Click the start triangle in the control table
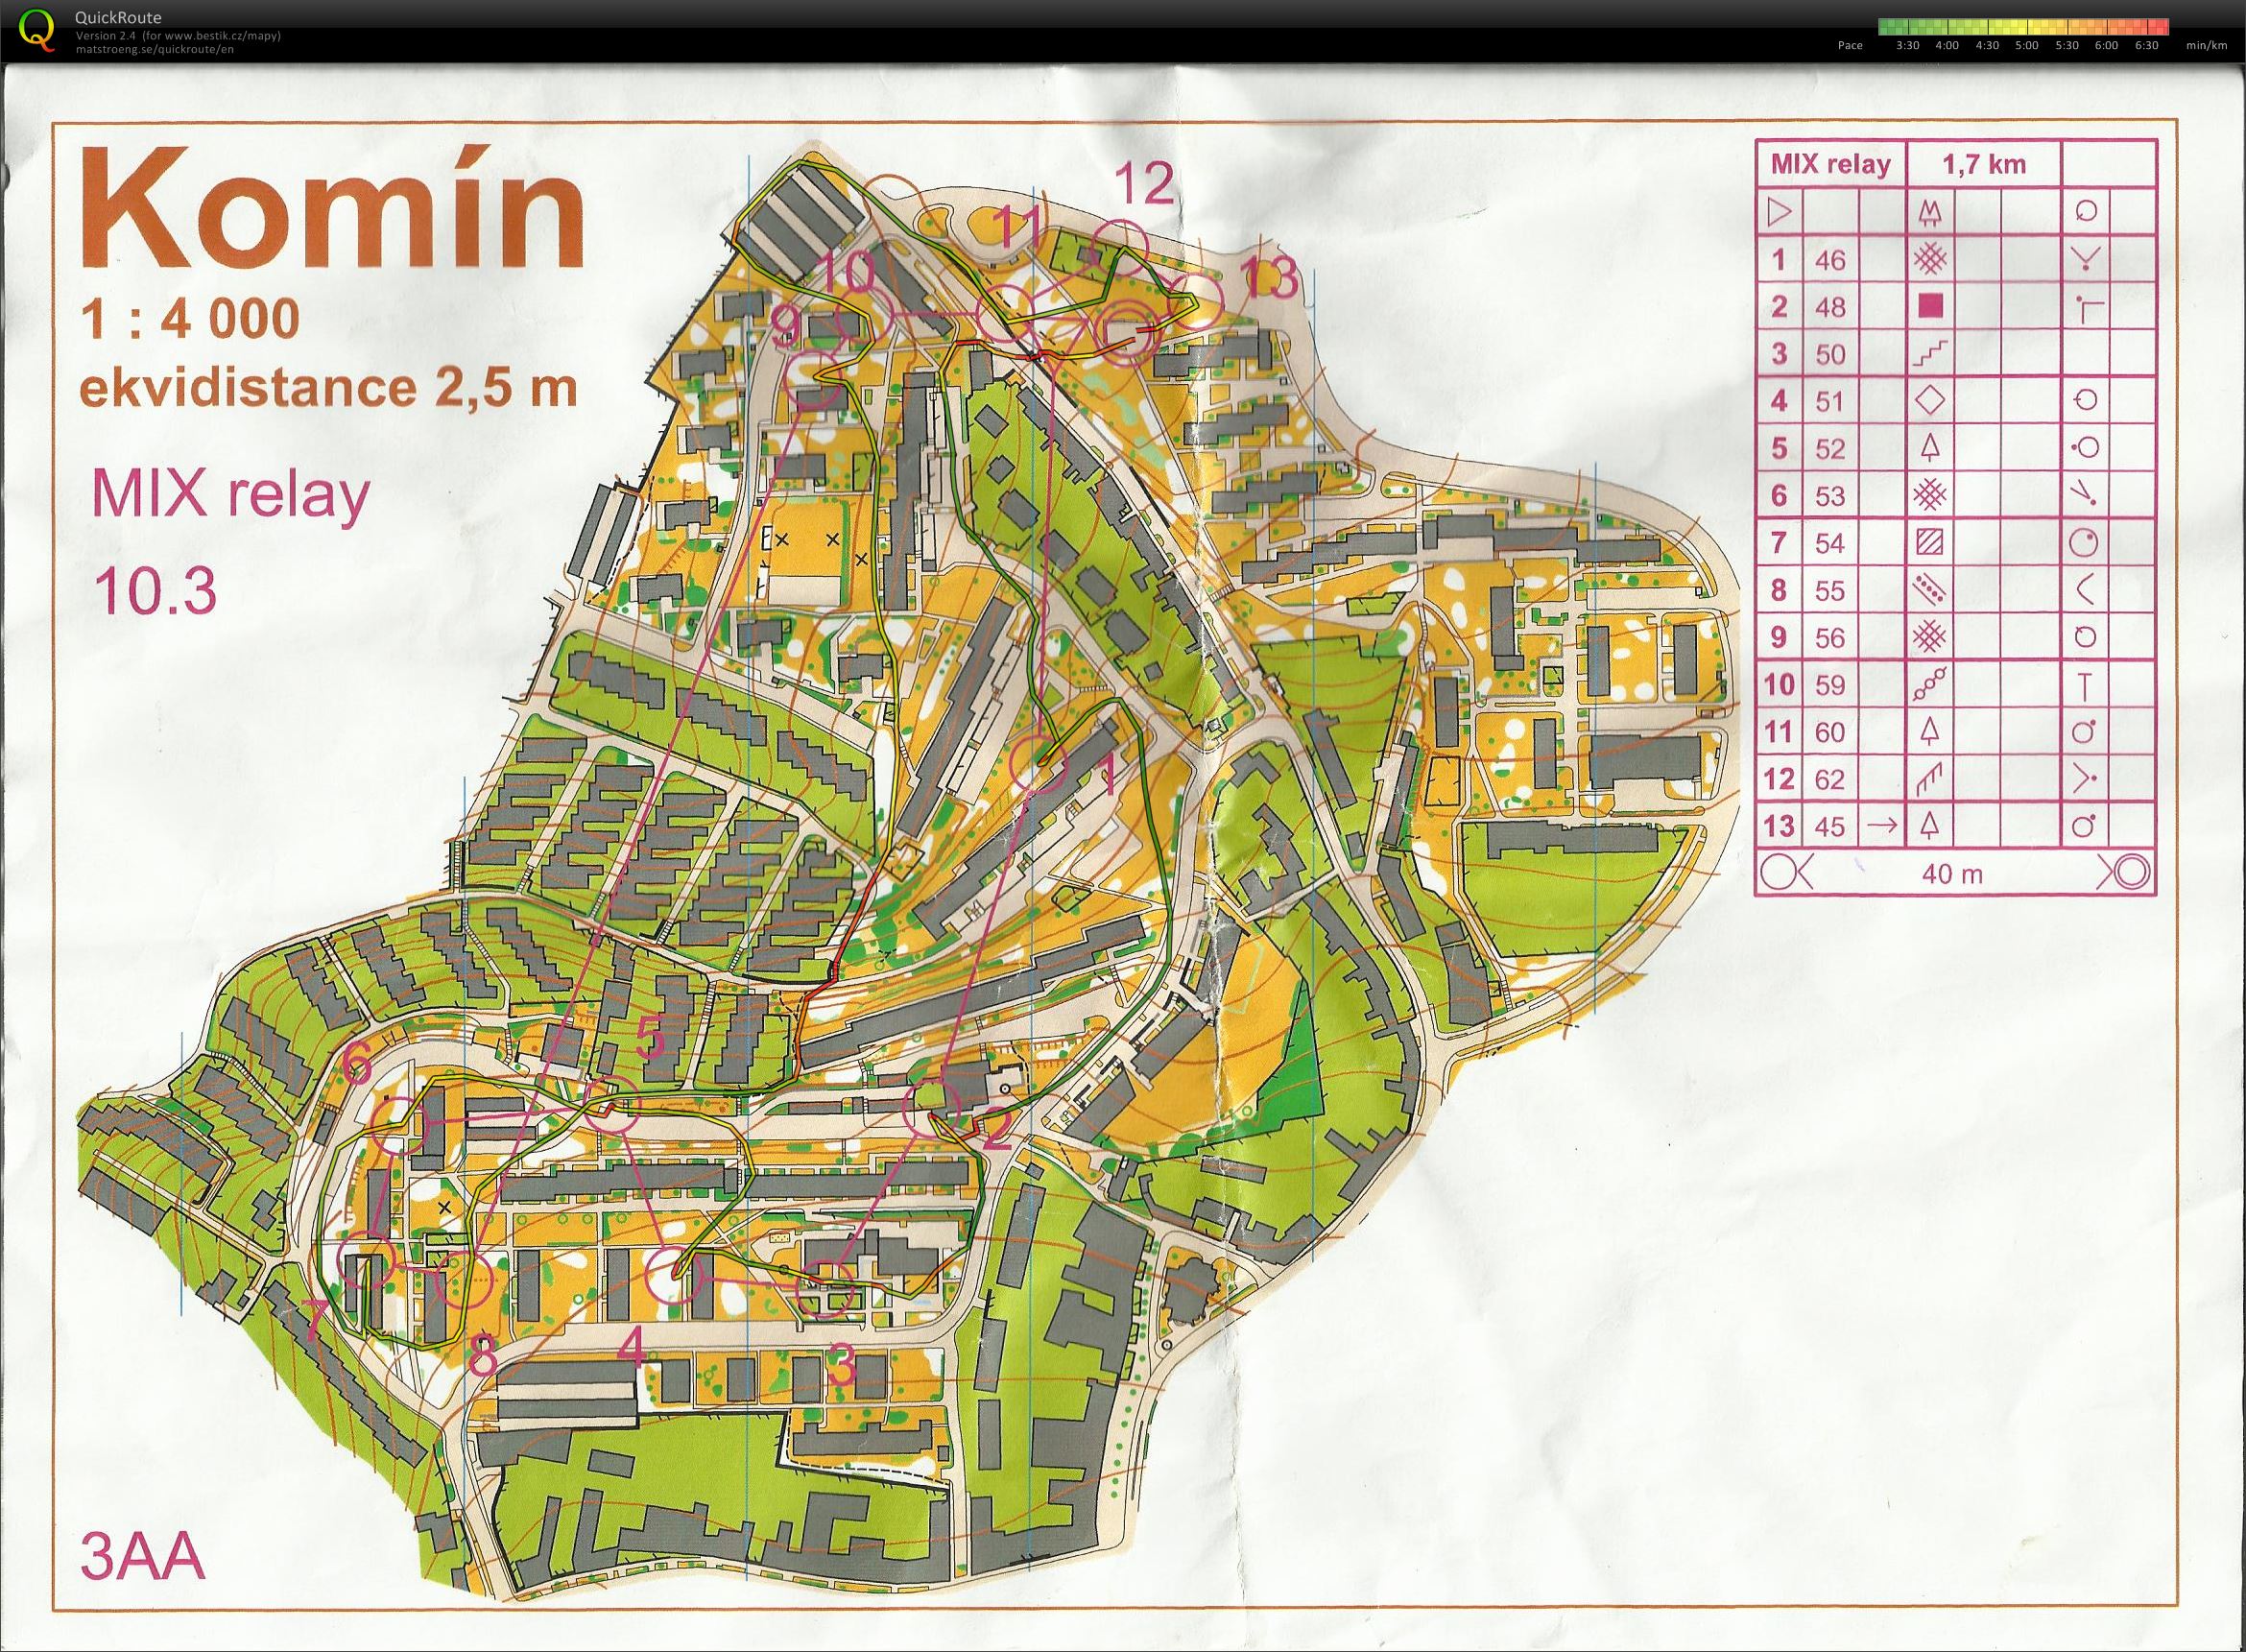2246x1652 pixels. [1782, 213]
